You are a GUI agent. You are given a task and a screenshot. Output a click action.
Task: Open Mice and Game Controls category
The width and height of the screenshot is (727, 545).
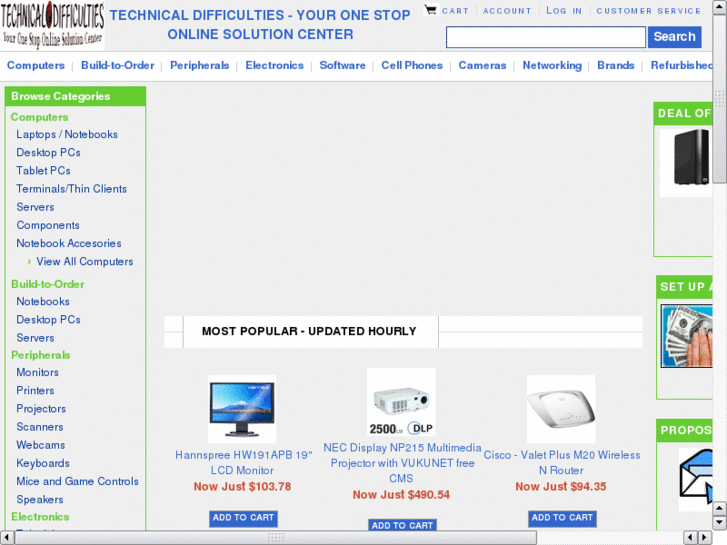click(x=77, y=481)
